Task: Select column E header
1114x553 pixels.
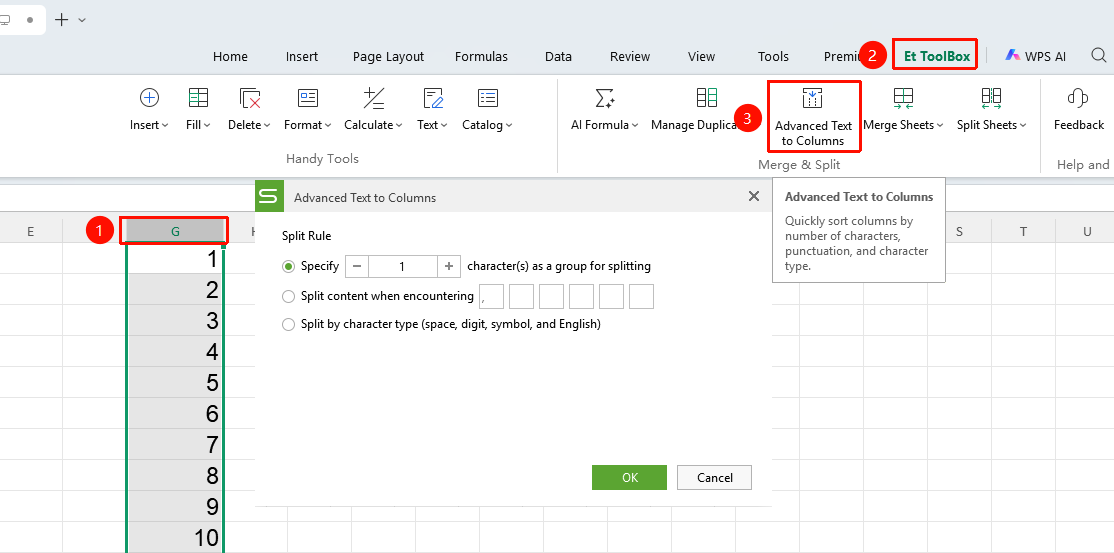Action: [31, 231]
